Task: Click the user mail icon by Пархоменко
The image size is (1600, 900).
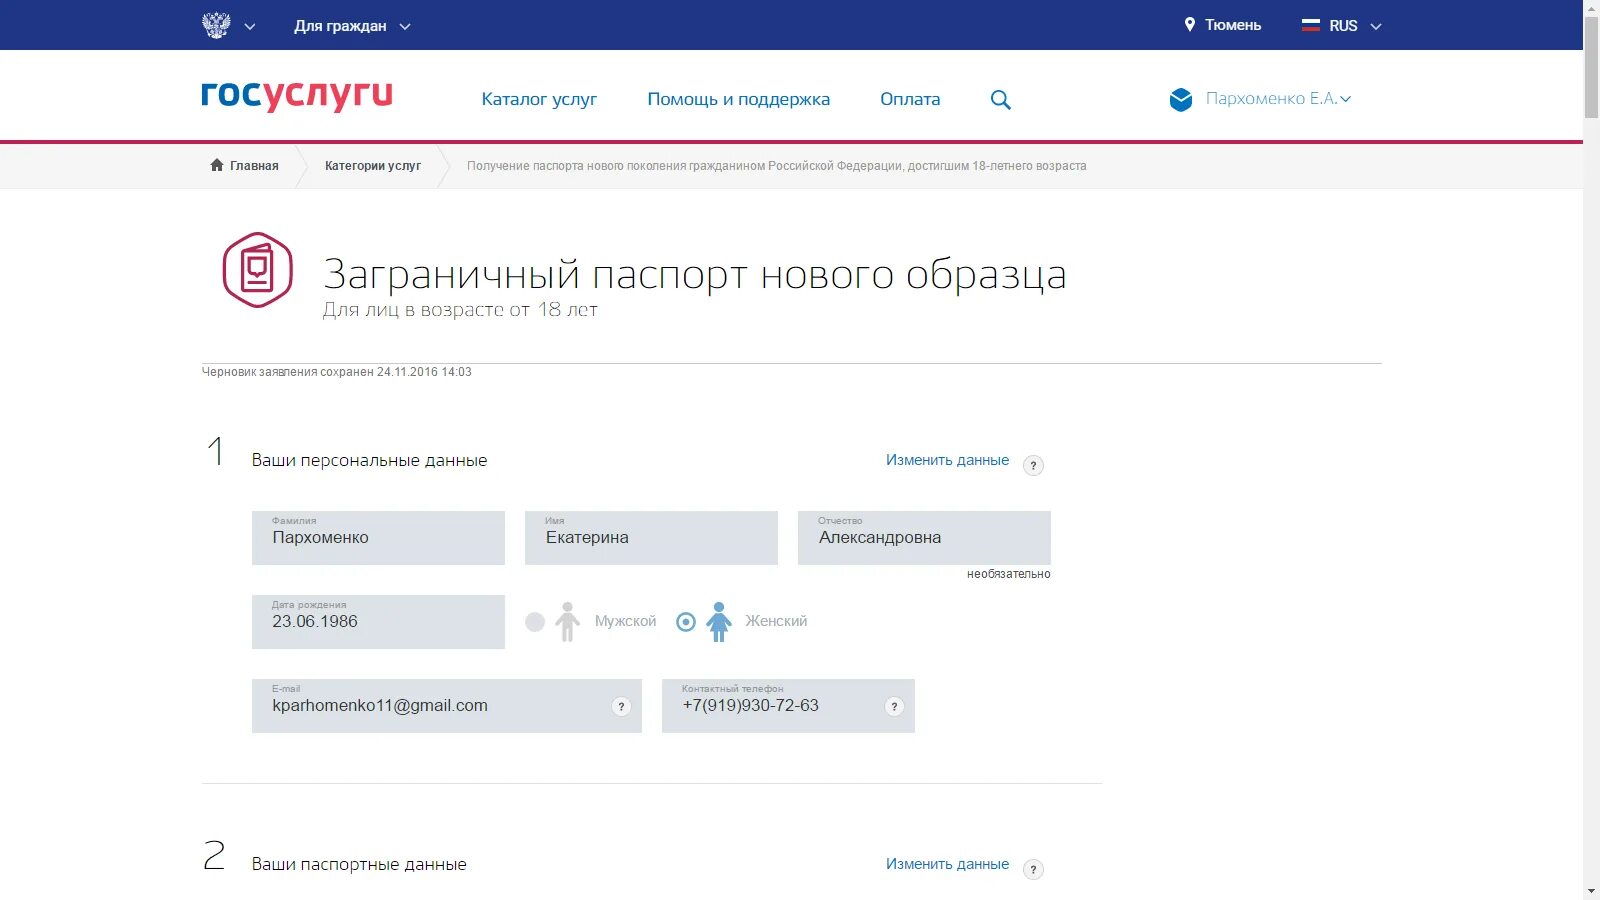Action: (1181, 99)
